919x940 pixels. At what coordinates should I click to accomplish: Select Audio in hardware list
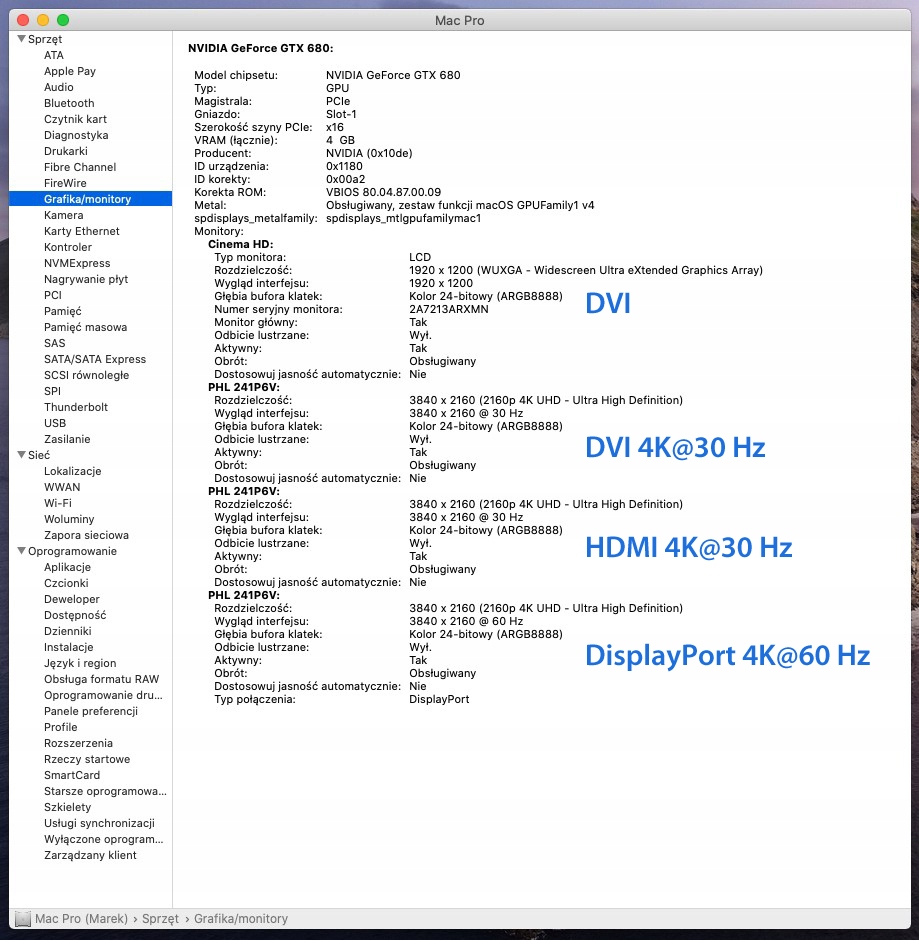coord(59,87)
